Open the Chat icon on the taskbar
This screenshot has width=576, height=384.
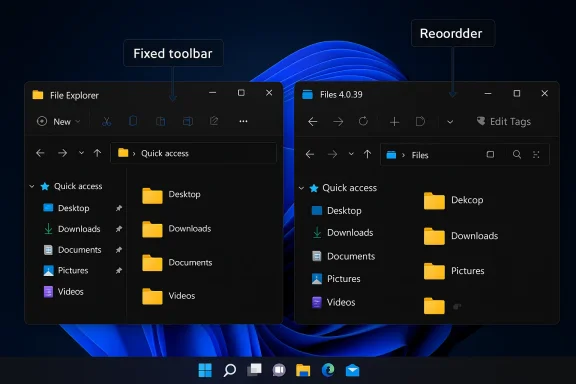tap(279, 370)
